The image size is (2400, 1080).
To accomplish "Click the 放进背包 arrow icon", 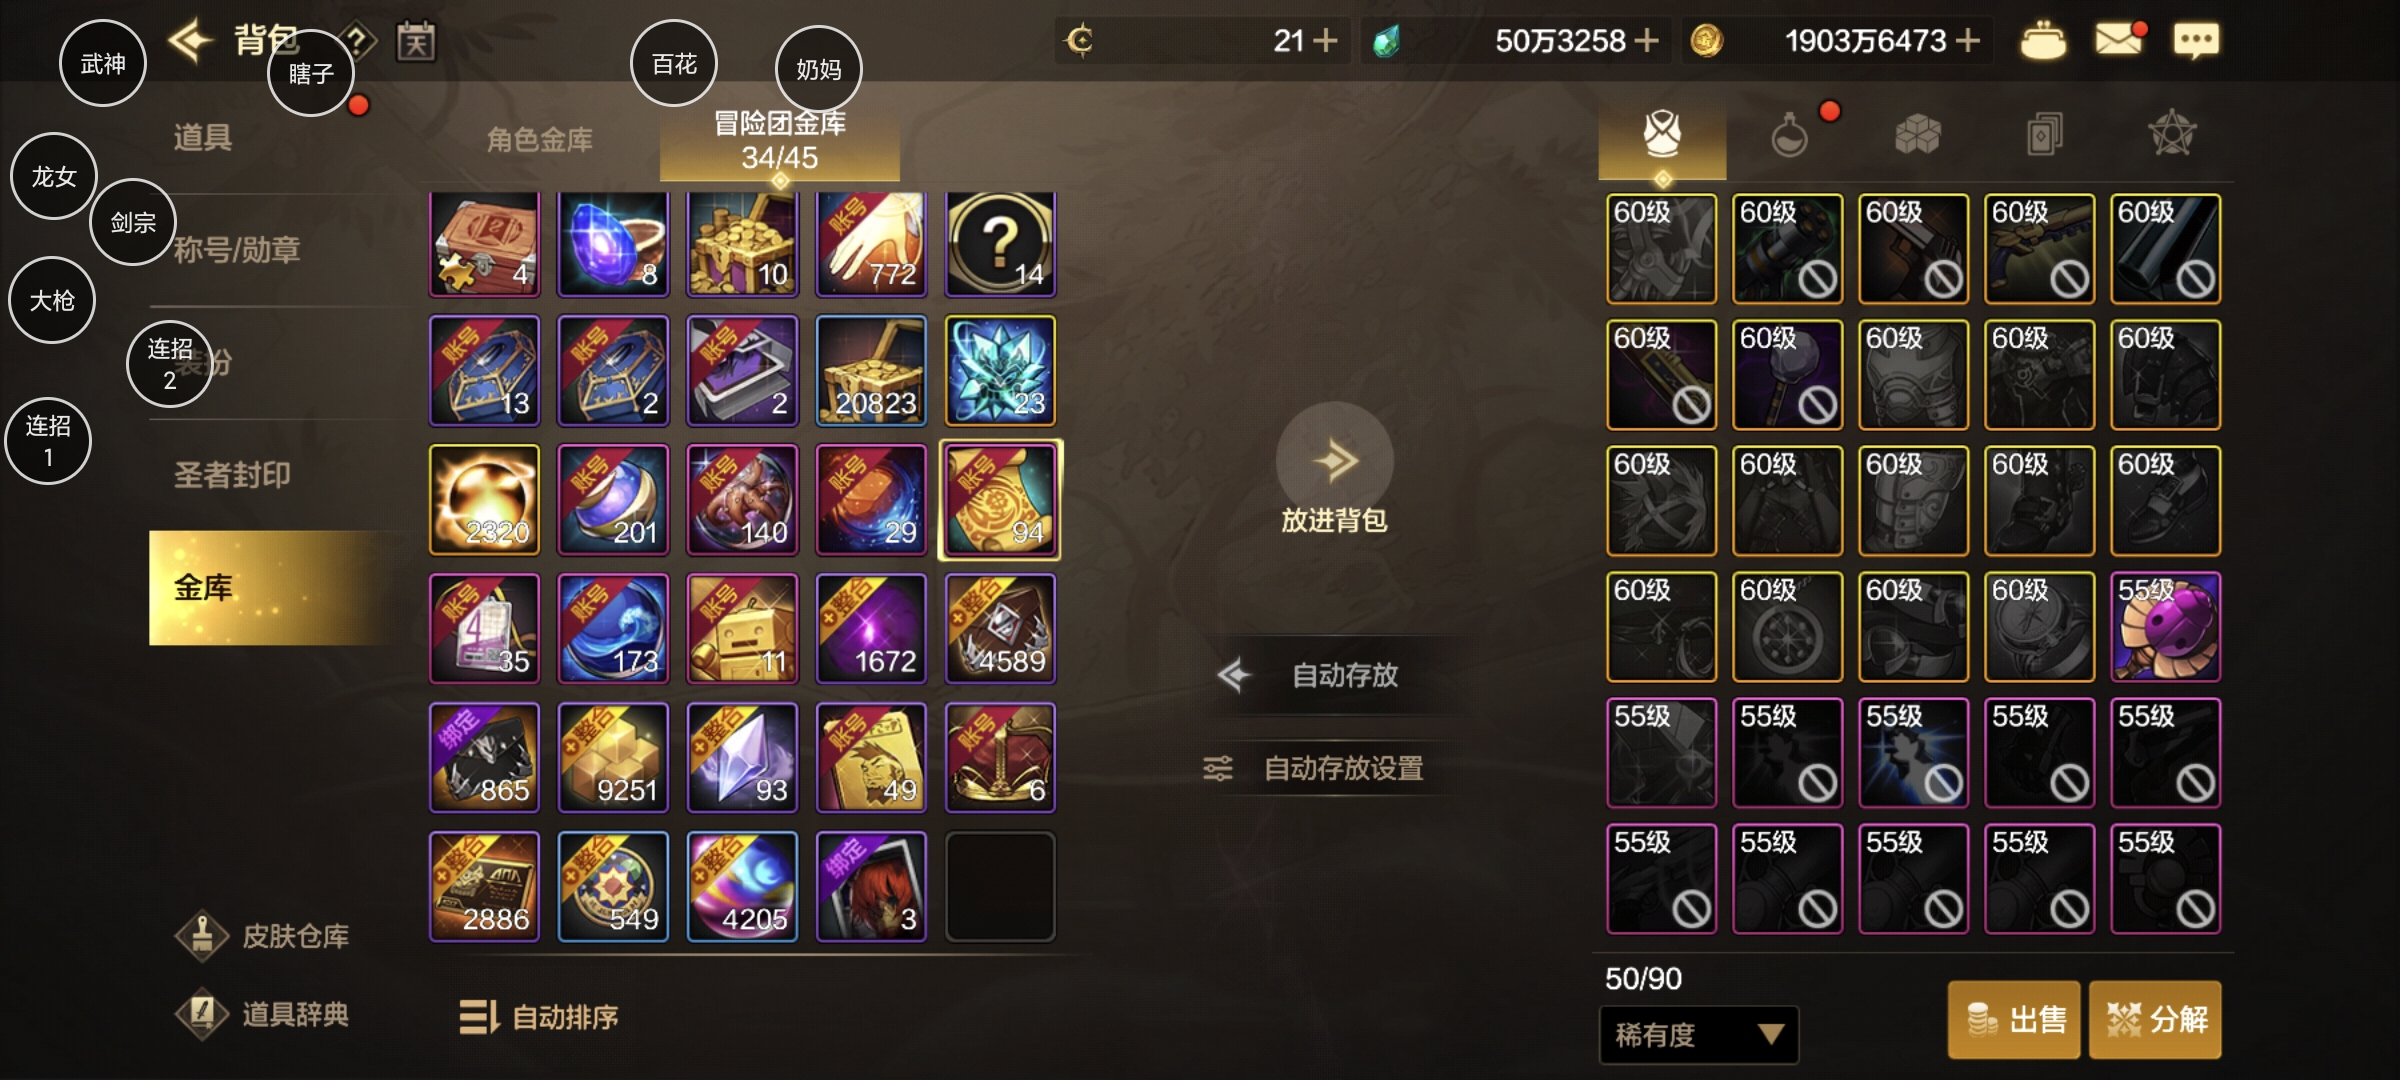I will coord(1334,460).
